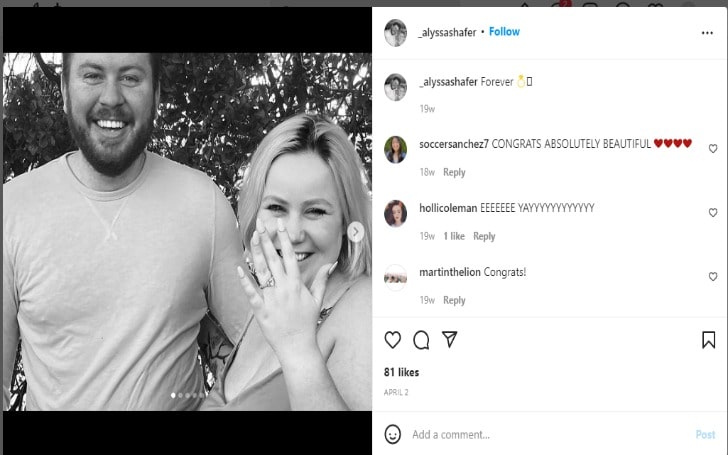Like soccersanchez7's comment
Screen dimensions: 728x455
coord(713,149)
